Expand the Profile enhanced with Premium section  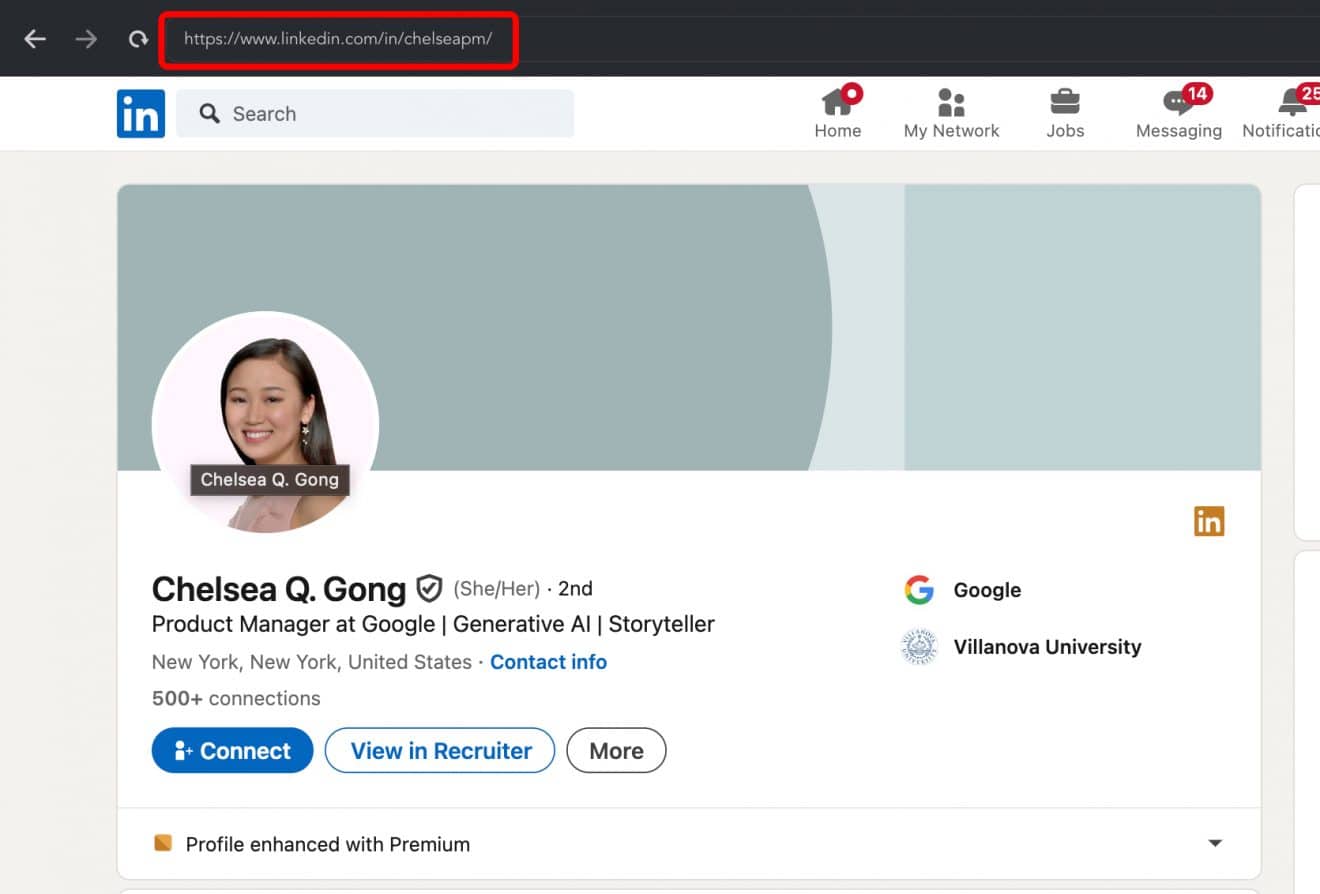(1213, 843)
